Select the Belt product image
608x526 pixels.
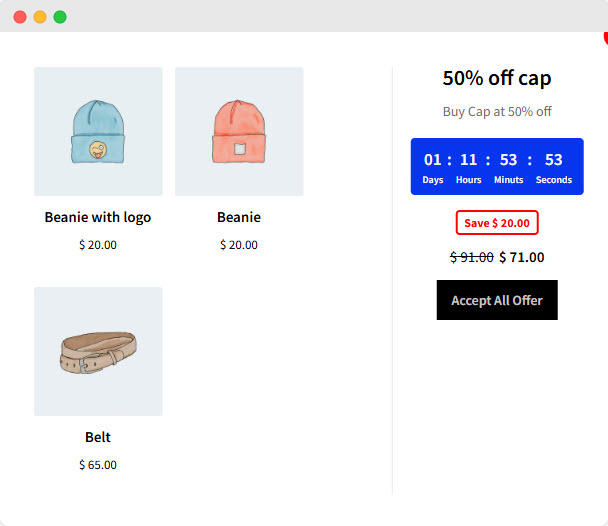[98, 351]
